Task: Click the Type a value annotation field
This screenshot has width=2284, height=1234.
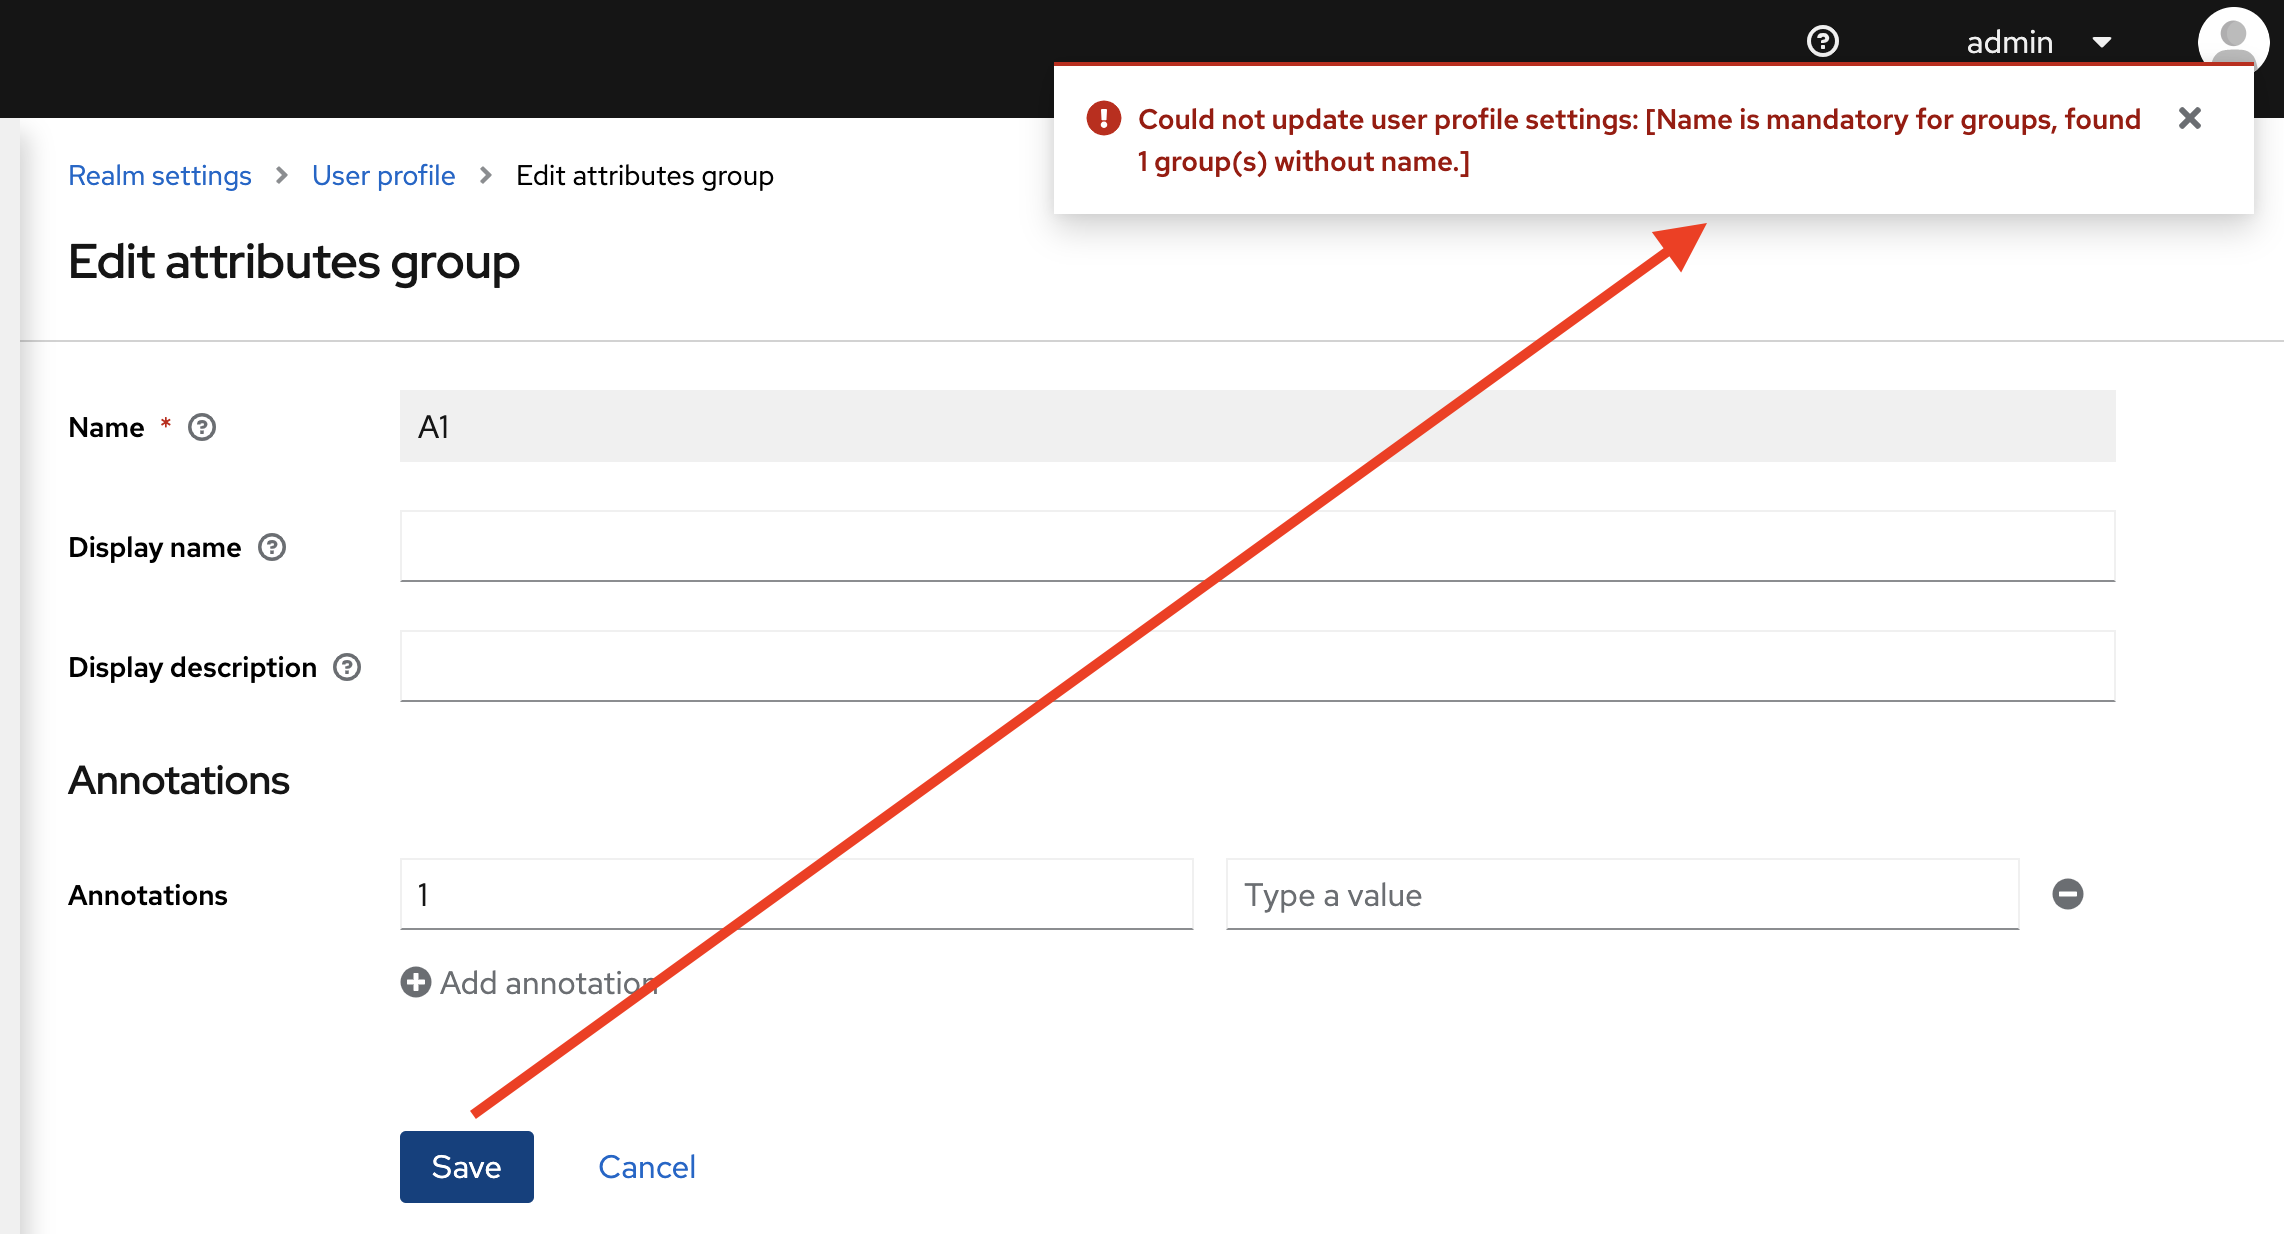Action: pos(1621,894)
